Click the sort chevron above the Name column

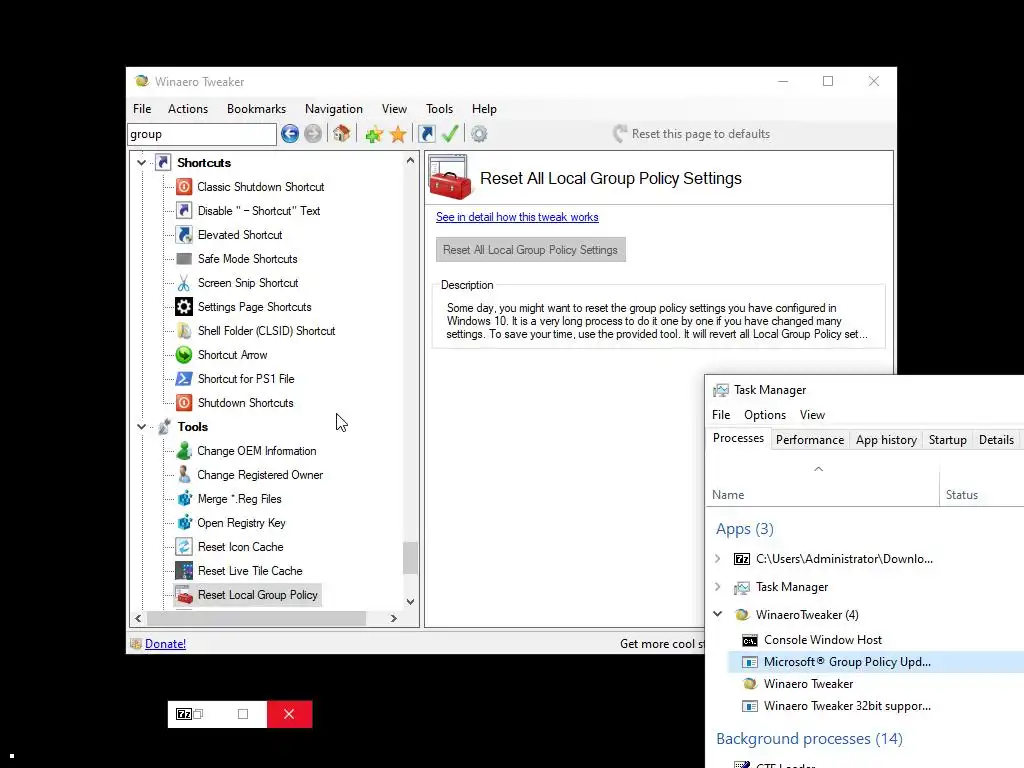pyautogui.click(x=818, y=469)
